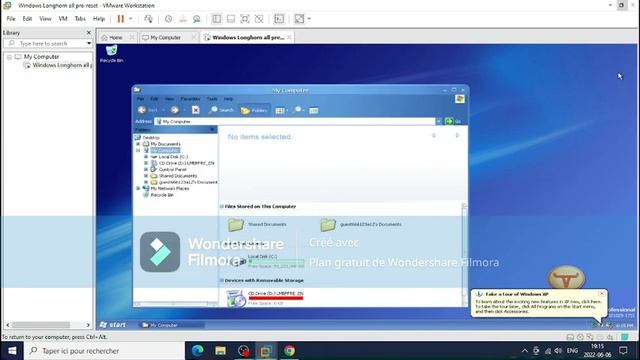Click the Back button in guest explorer

pos(148,110)
